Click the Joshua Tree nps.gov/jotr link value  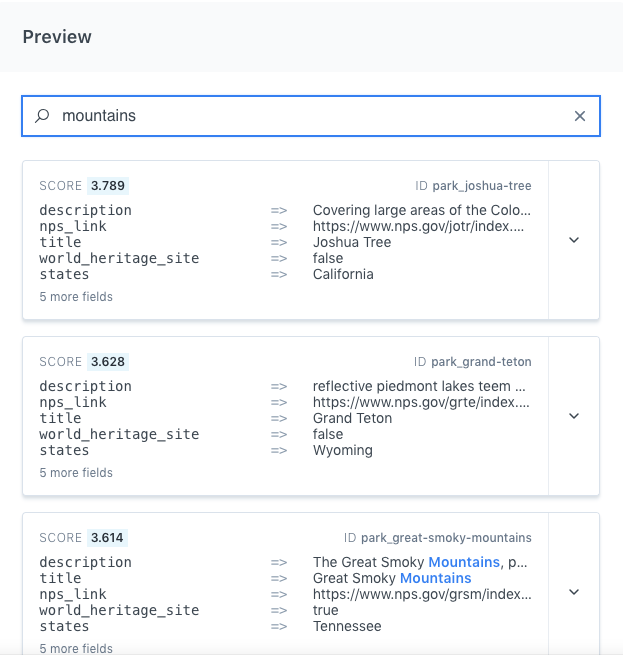click(421, 226)
